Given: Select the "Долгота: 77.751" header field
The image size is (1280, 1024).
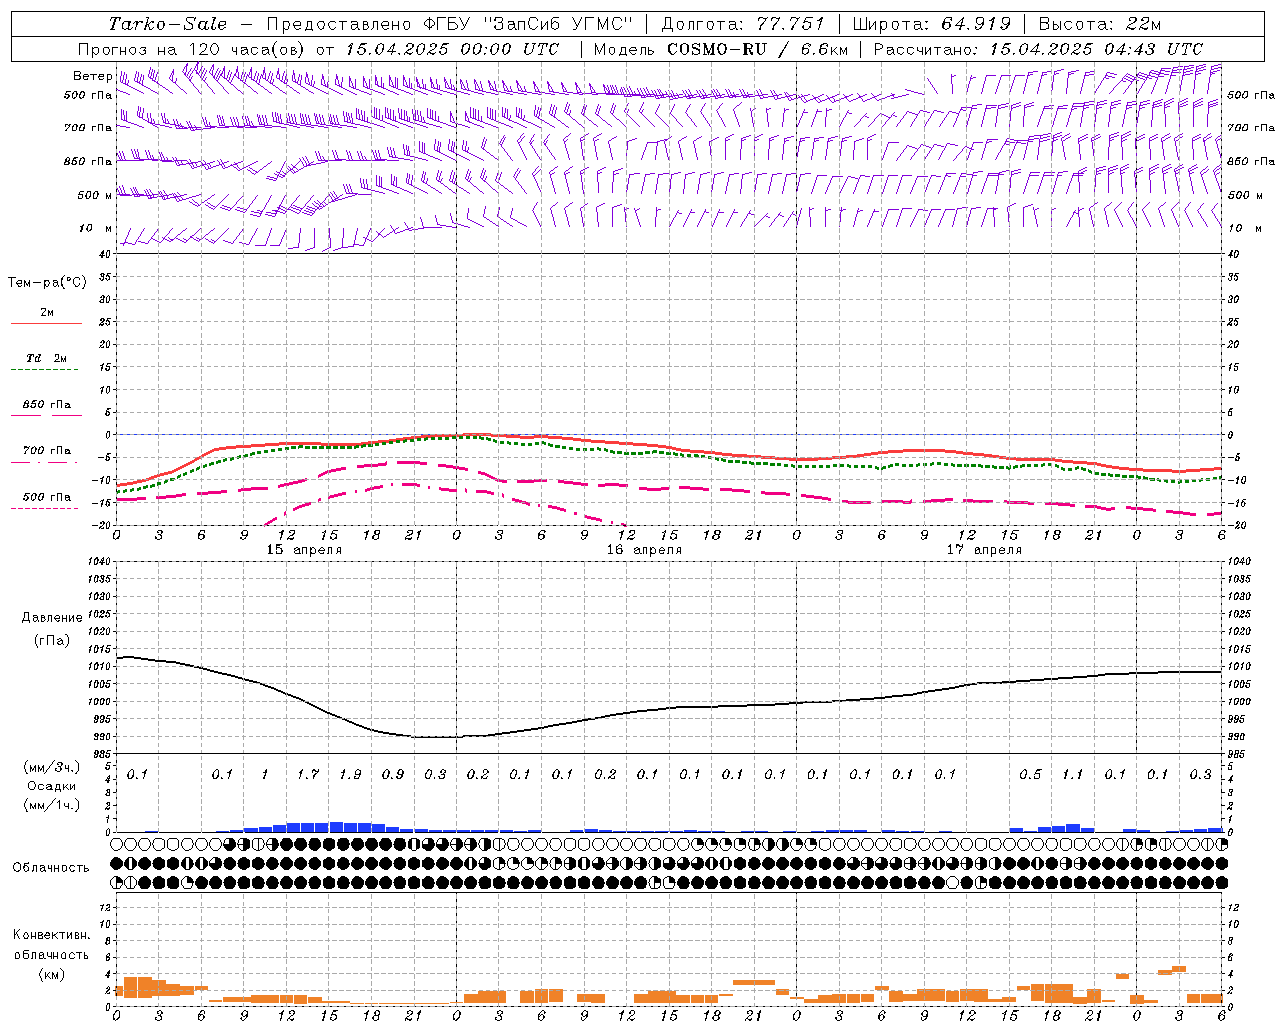Looking at the screenshot, I should tap(743, 24).
